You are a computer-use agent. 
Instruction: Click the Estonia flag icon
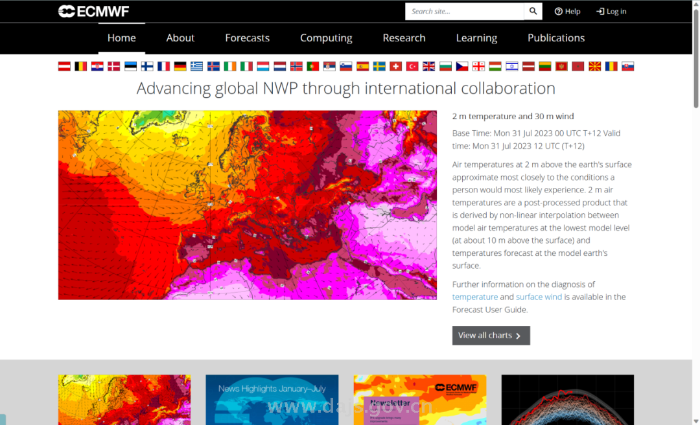130,67
